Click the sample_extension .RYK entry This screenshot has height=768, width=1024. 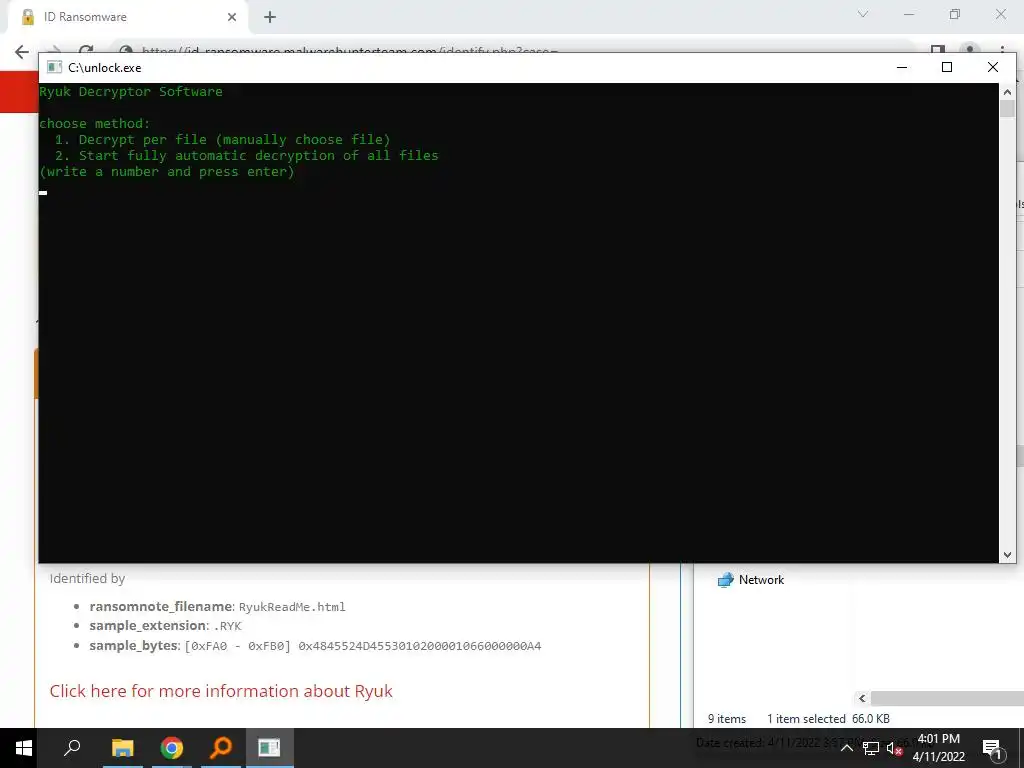(166, 626)
